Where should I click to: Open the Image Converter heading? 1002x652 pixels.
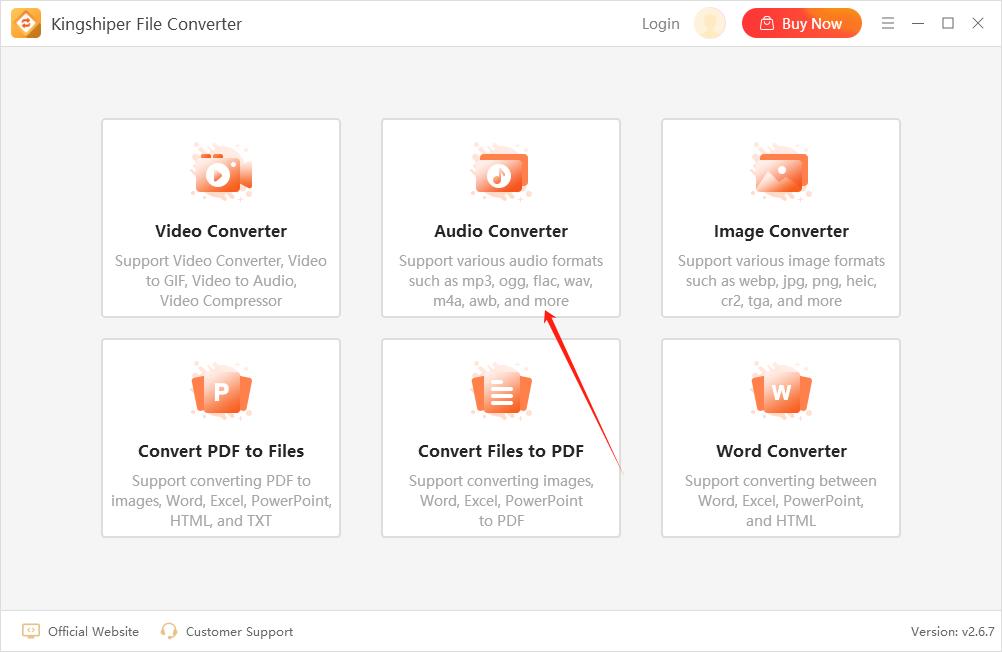pos(781,231)
